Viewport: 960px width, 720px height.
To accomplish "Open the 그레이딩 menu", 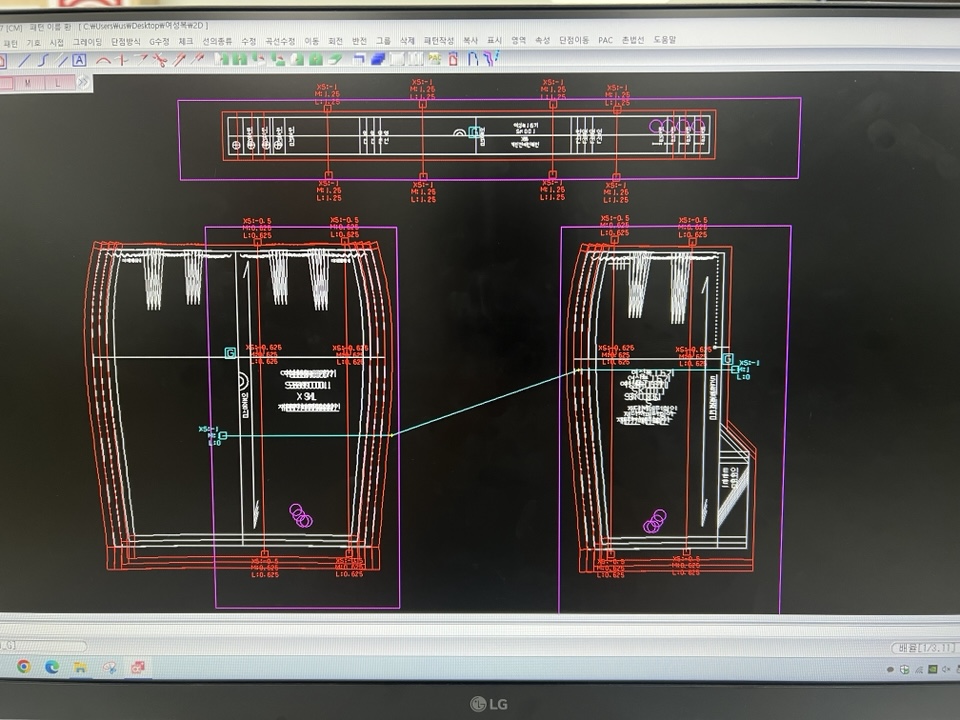I will pos(87,41).
